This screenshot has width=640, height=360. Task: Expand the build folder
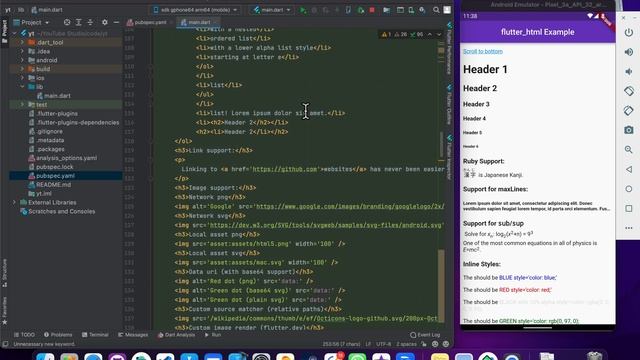click(x=22, y=69)
